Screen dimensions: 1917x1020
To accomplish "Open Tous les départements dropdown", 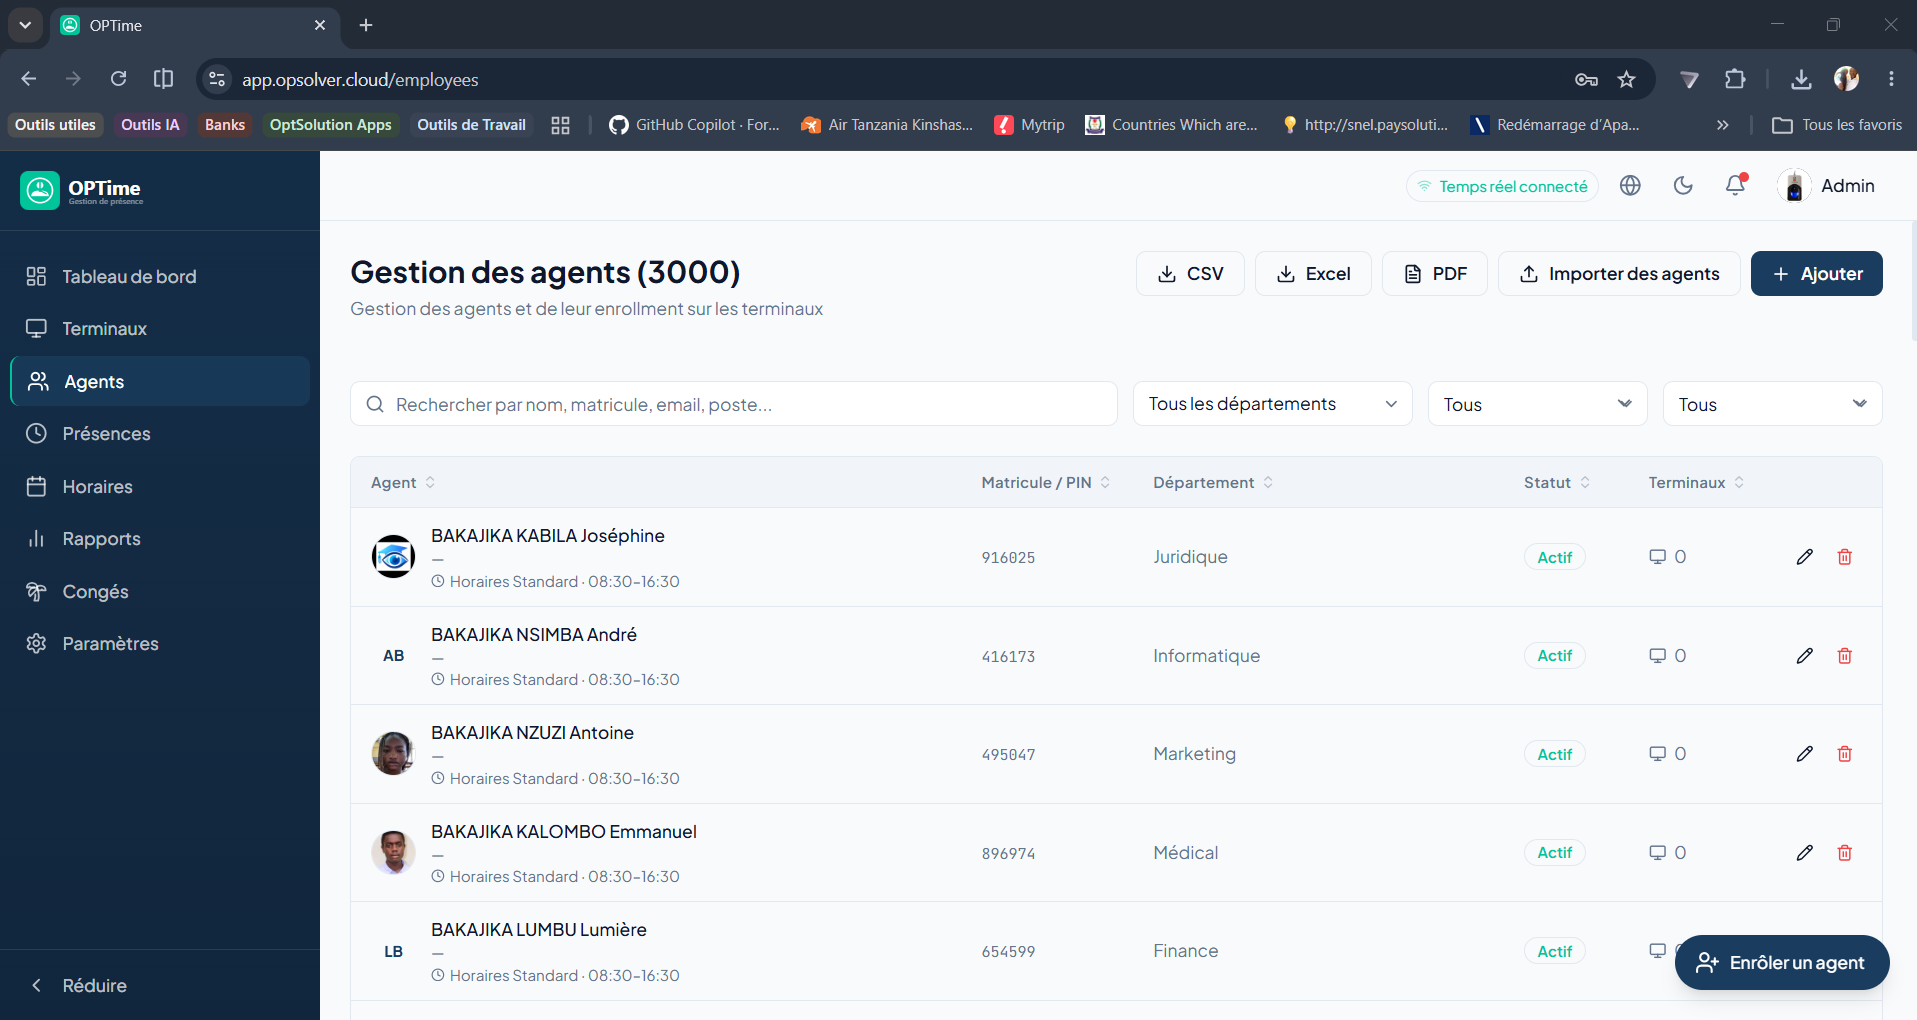I will pyautogui.click(x=1272, y=404).
